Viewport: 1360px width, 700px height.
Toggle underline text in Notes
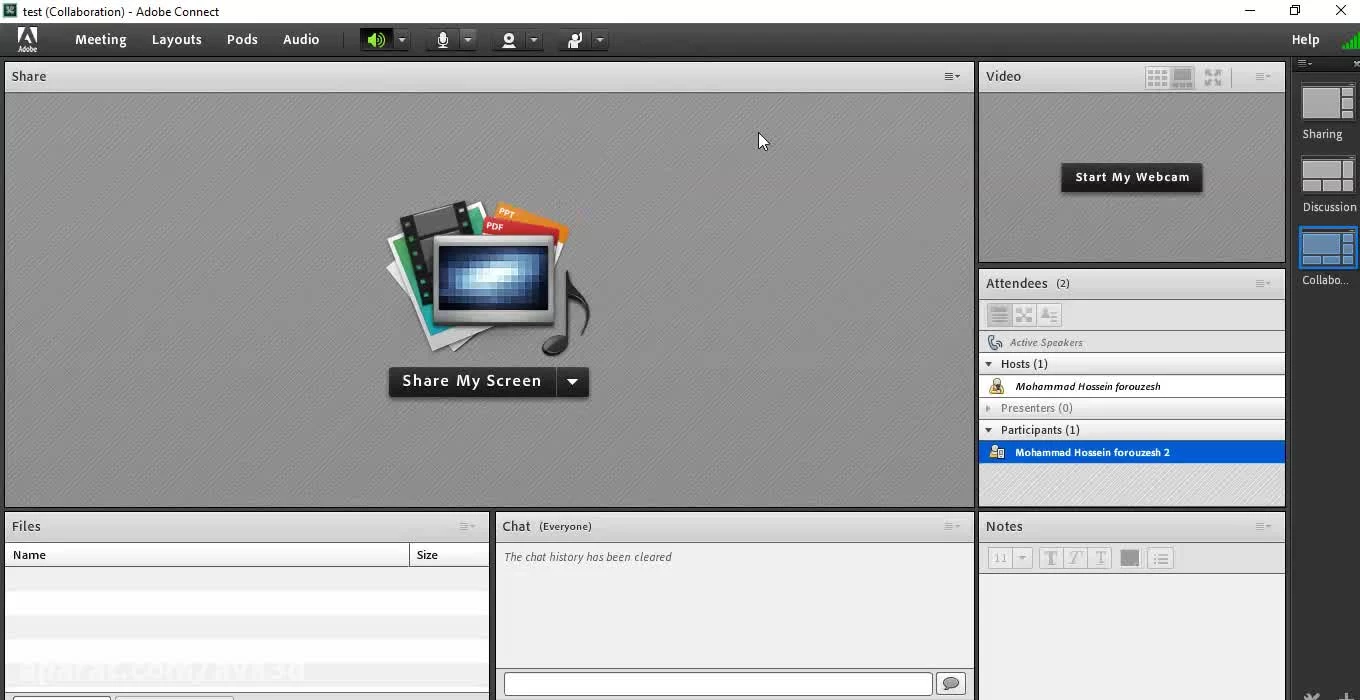click(x=1100, y=559)
